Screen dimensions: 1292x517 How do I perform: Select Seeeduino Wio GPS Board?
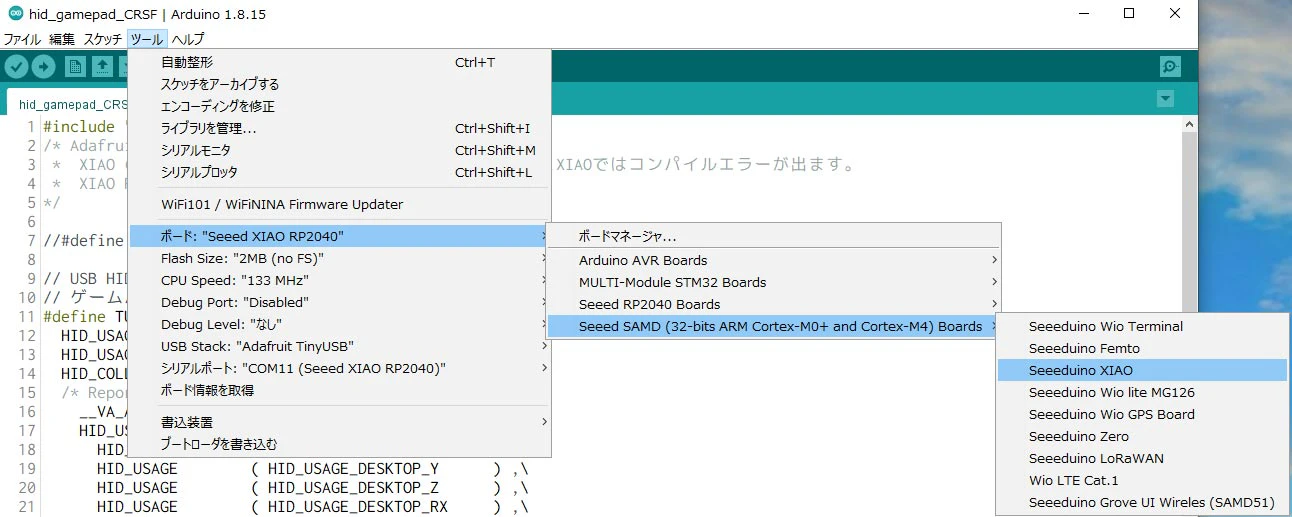pyautogui.click(x=1142, y=414)
